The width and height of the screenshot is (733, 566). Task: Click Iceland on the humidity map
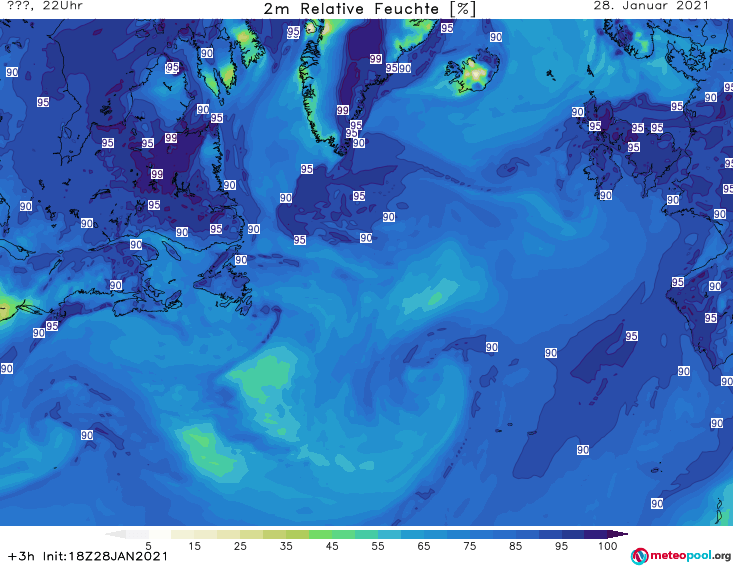point(472,73)
